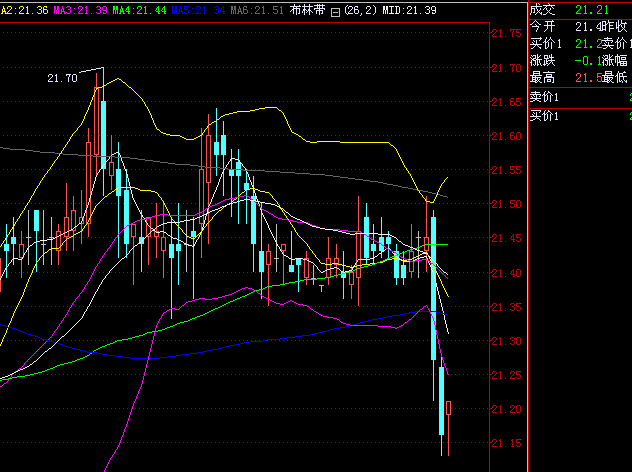Click the green -0.1 change value

[x=588, y=61]
